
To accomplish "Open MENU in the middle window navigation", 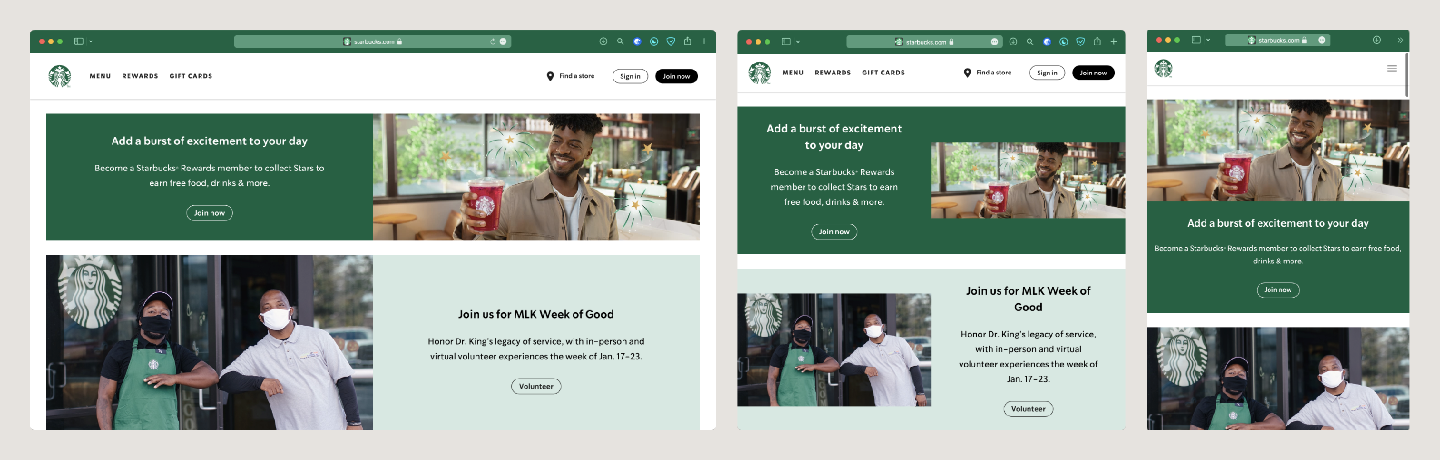I will click(x=793, y=73).
